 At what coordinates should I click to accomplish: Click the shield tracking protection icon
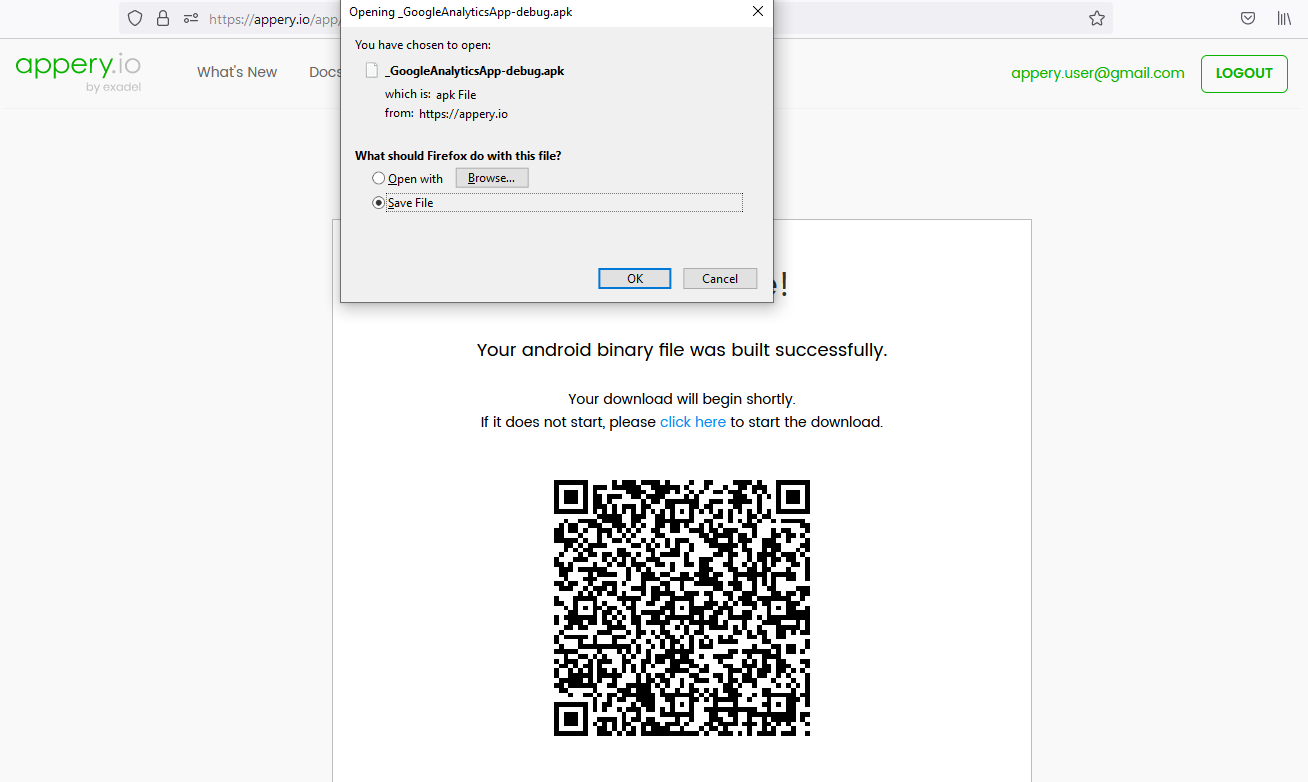(136, 18)
